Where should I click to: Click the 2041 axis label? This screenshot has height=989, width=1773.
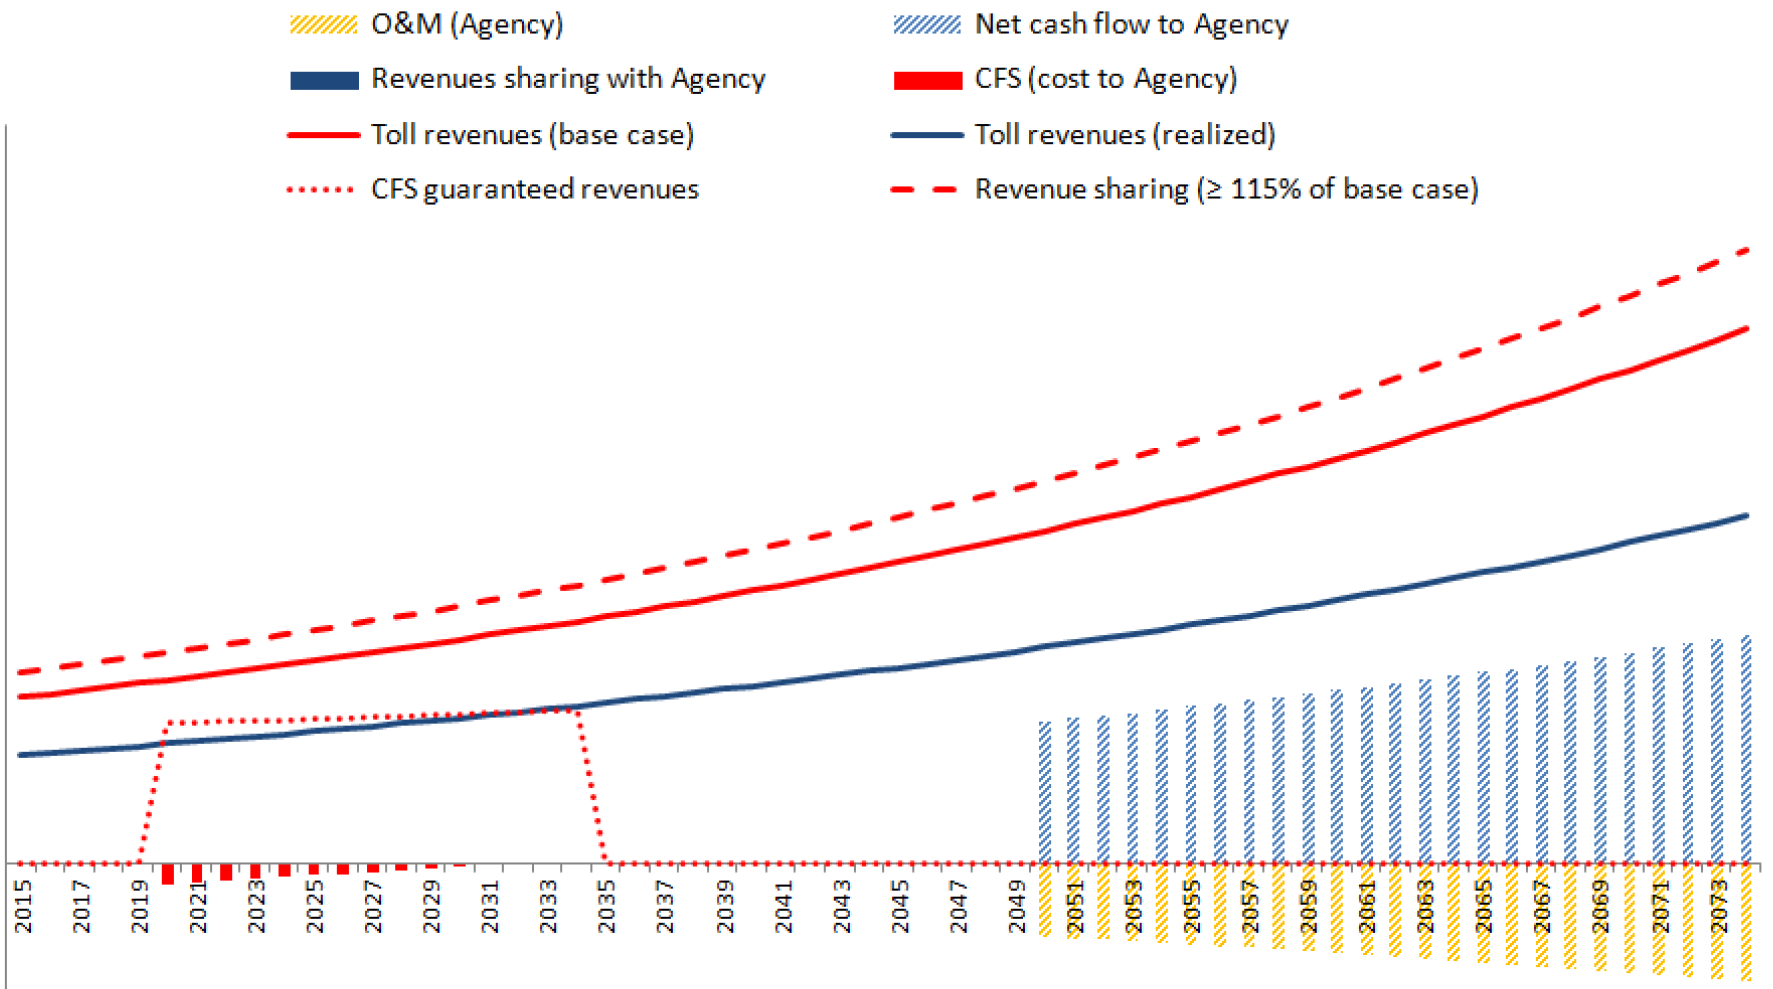[x=783, y=906]
